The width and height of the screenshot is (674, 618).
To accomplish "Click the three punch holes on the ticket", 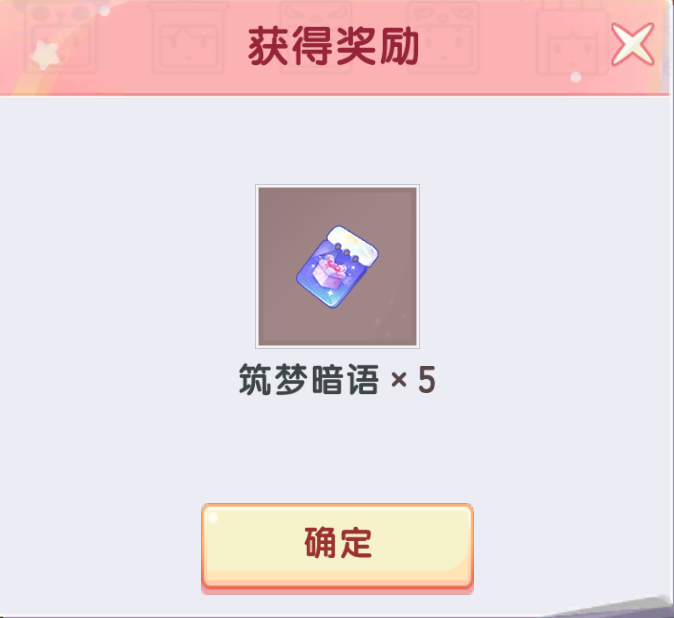I will [348, 254].
